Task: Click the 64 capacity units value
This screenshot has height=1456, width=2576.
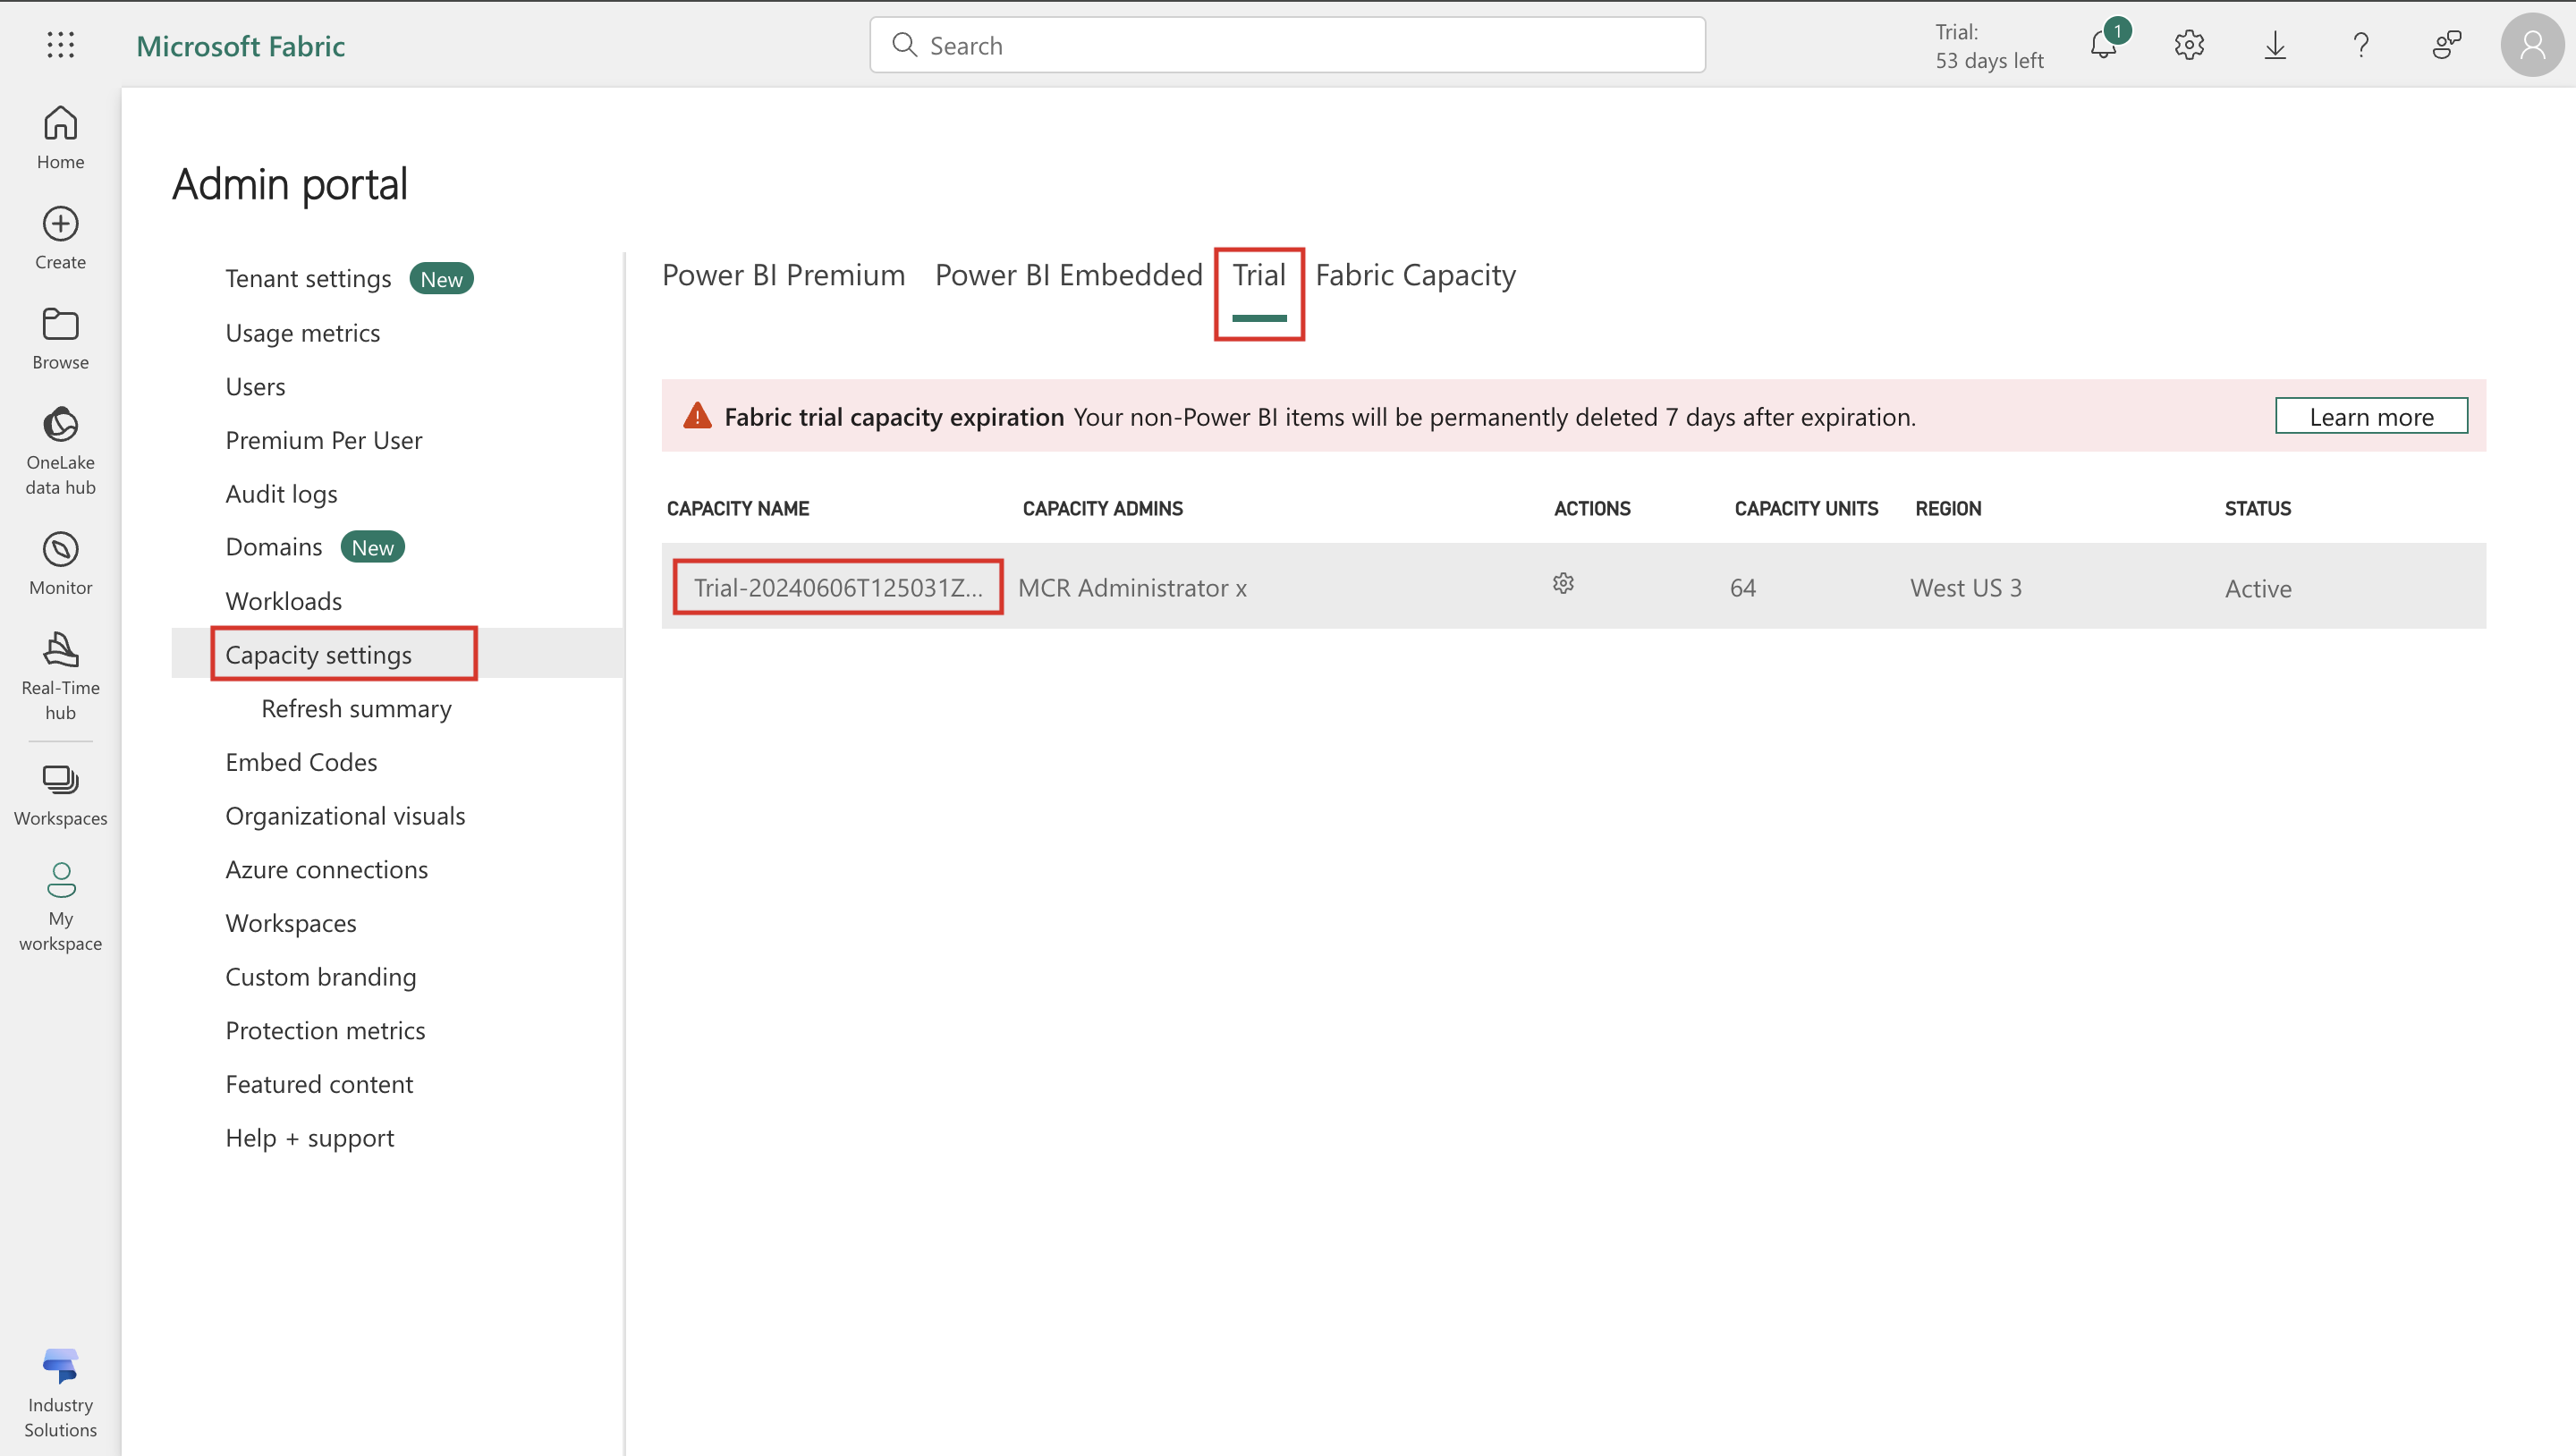Action: coord(1742,587)
